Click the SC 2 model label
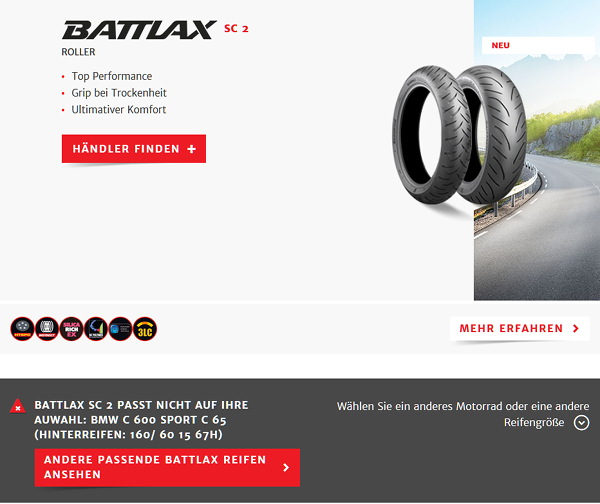The image size is (600, 504). (x=236, y=29)
